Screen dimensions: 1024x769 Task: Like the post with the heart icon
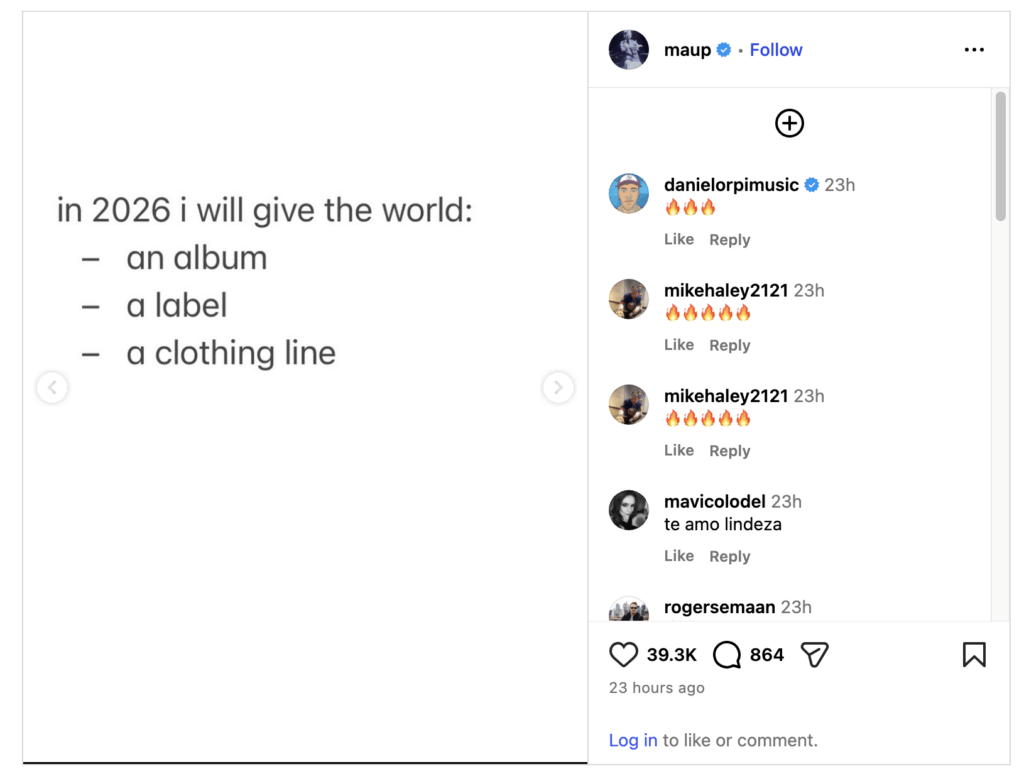623,655
